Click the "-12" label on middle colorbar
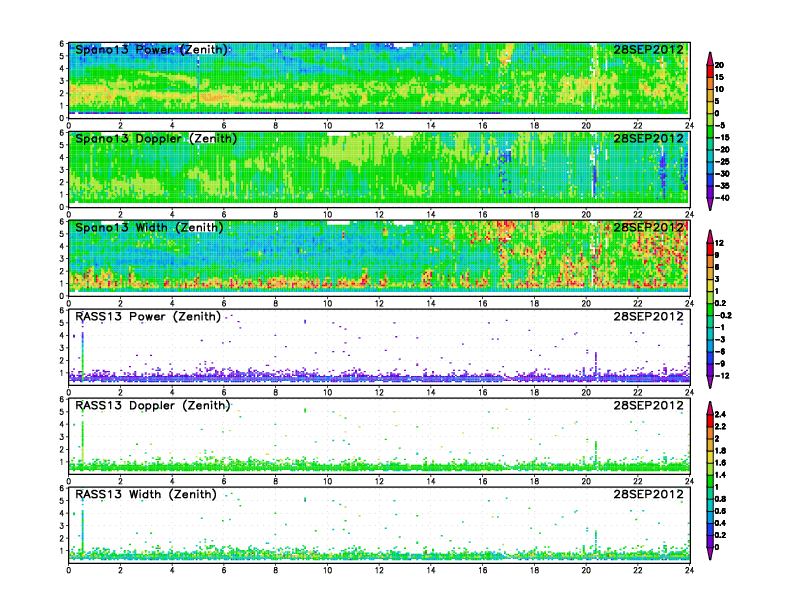The image size is (792, 612). point(722,376)
